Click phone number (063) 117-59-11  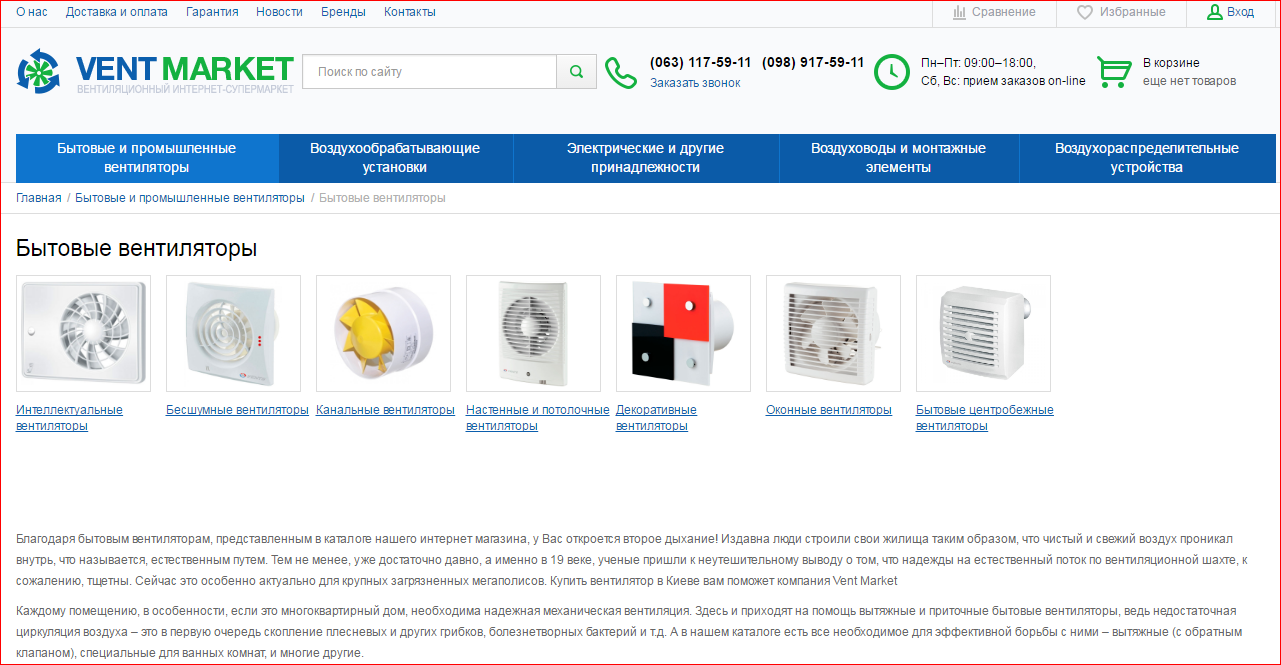coord(701,62)
